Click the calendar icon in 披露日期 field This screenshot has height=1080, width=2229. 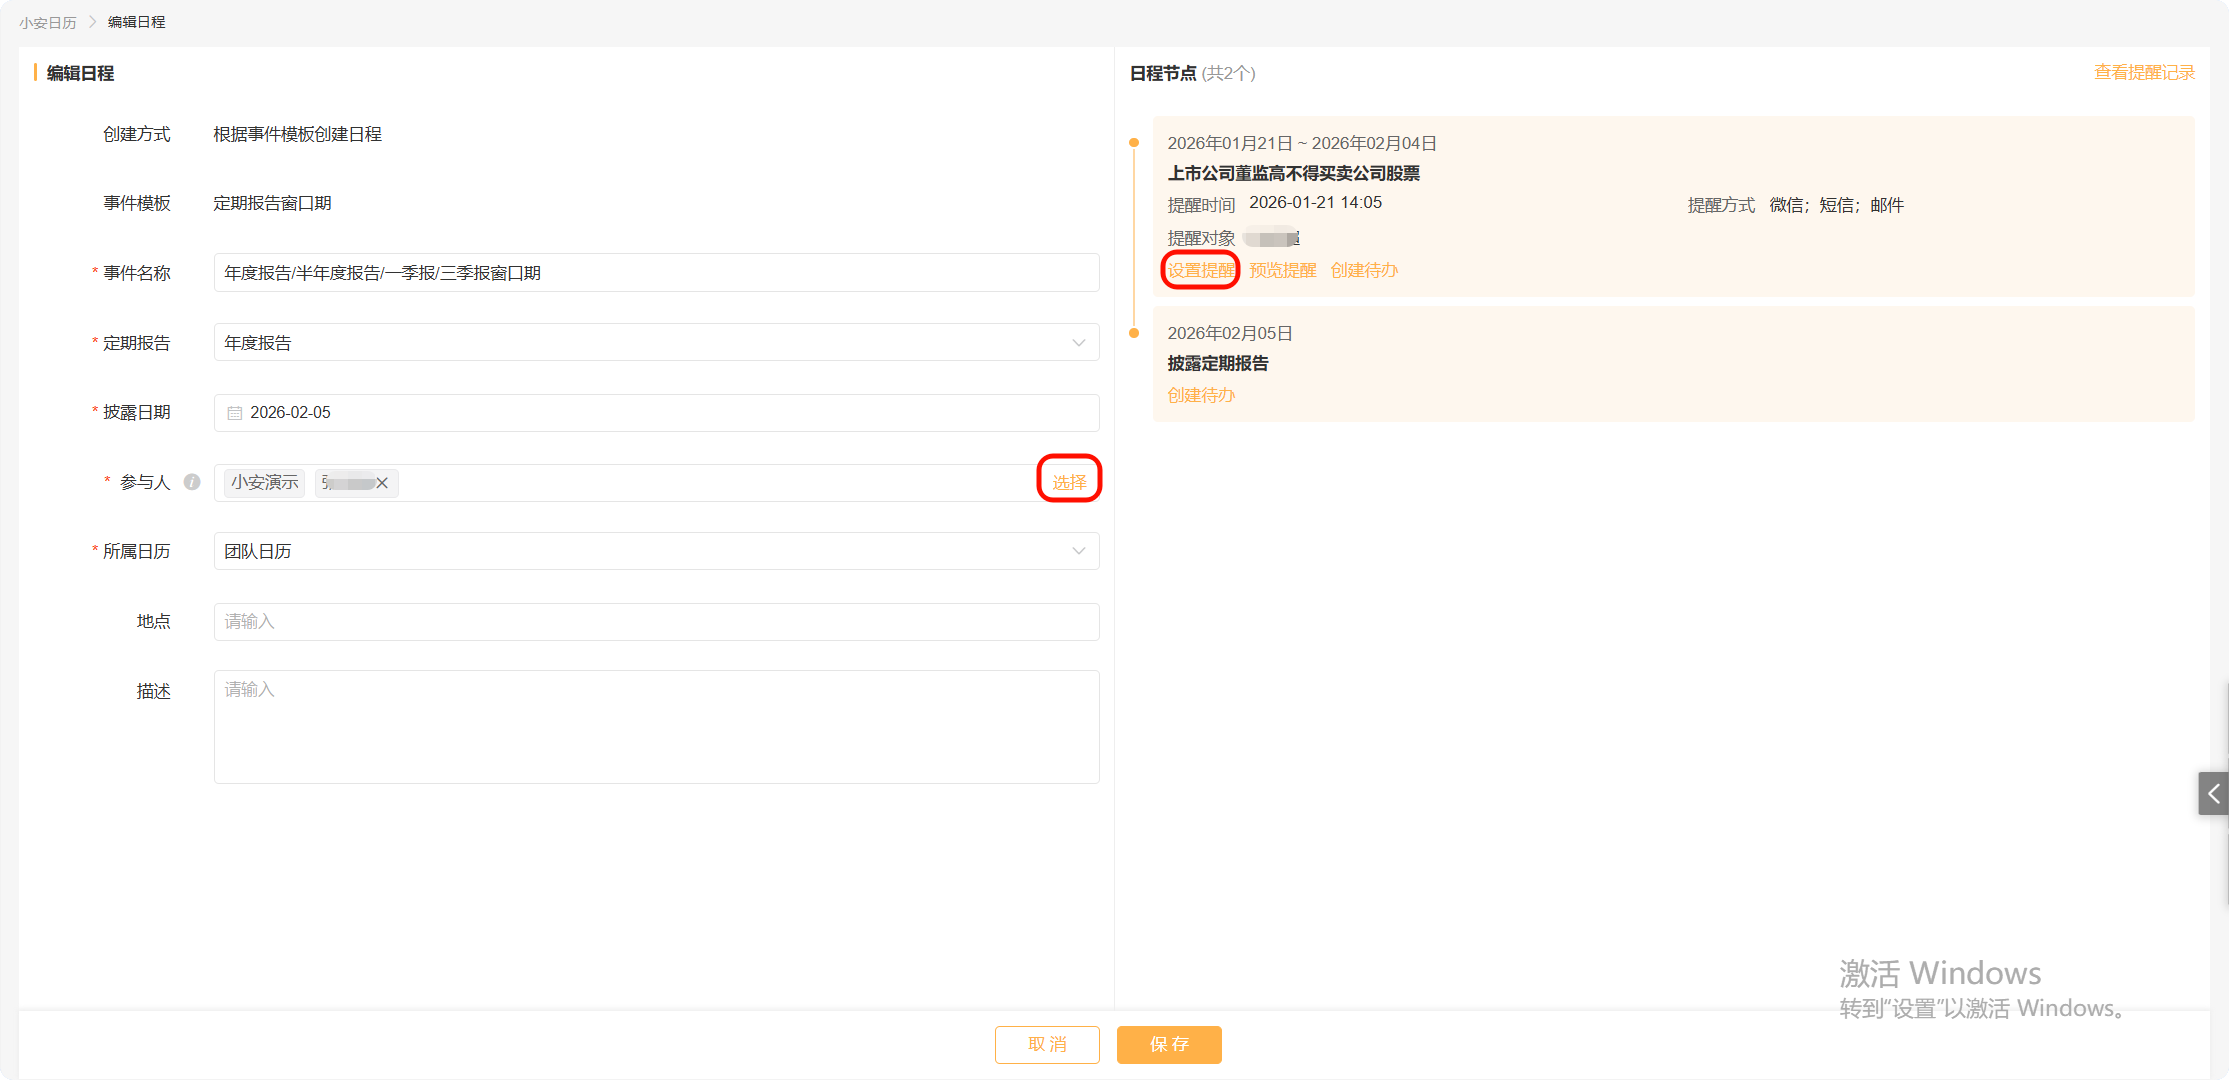coord(235,413)
